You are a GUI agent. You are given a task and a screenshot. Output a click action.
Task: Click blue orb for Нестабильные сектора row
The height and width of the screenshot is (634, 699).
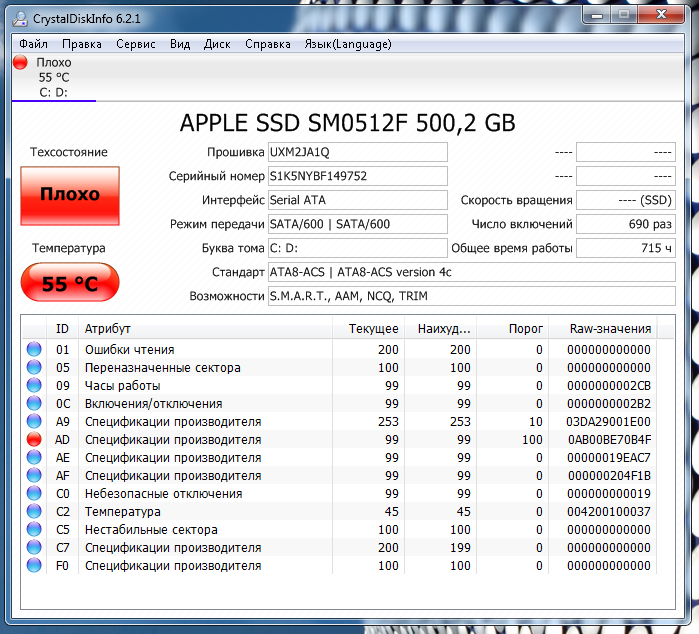[x=34, y=530]
